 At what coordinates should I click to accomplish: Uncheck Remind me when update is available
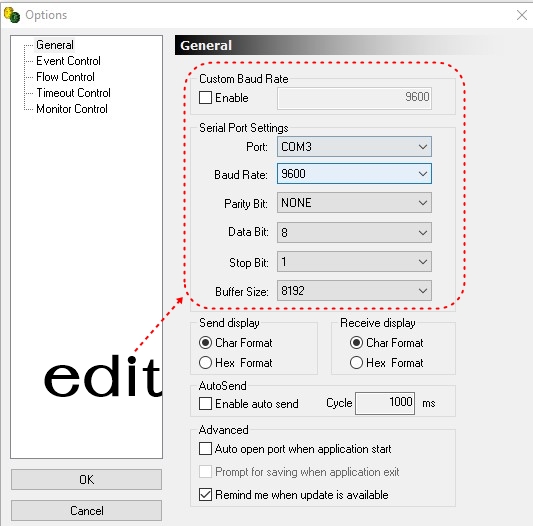pyautogui.click(x=205, y=494)
